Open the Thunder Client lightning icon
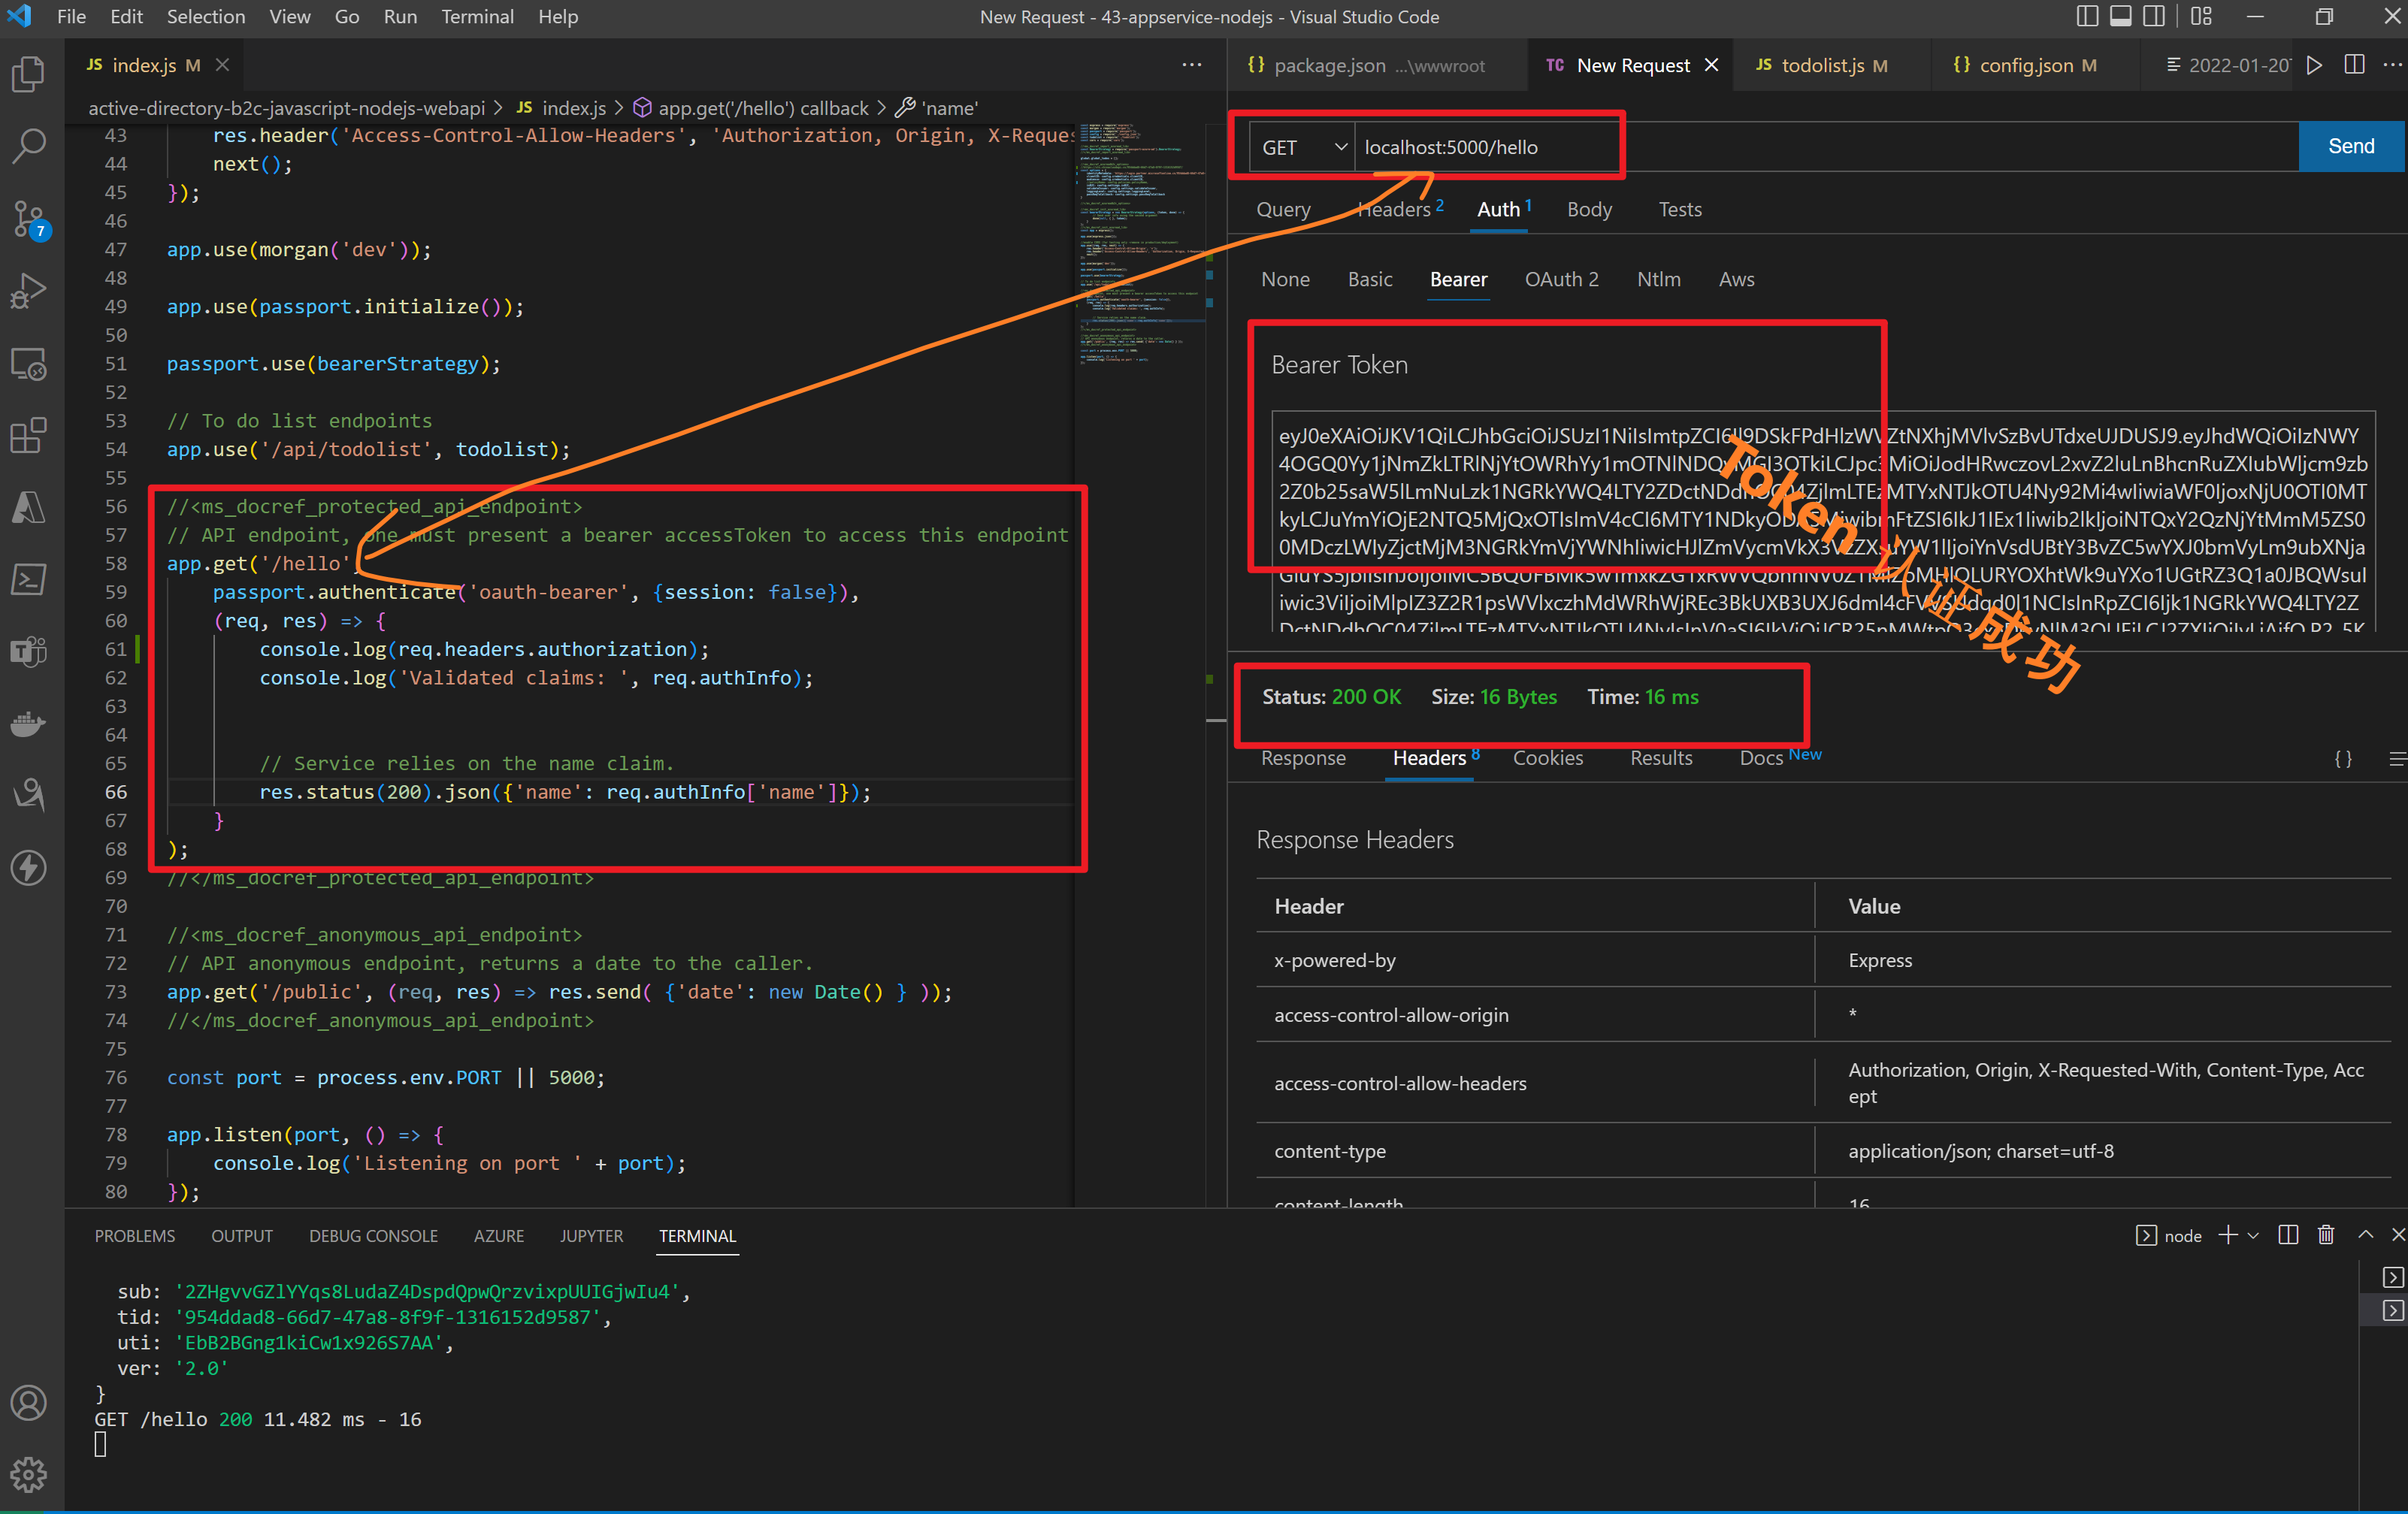Image resolution: width=2408 pixels, height=1514 pixels. click(x=29, y=867)
